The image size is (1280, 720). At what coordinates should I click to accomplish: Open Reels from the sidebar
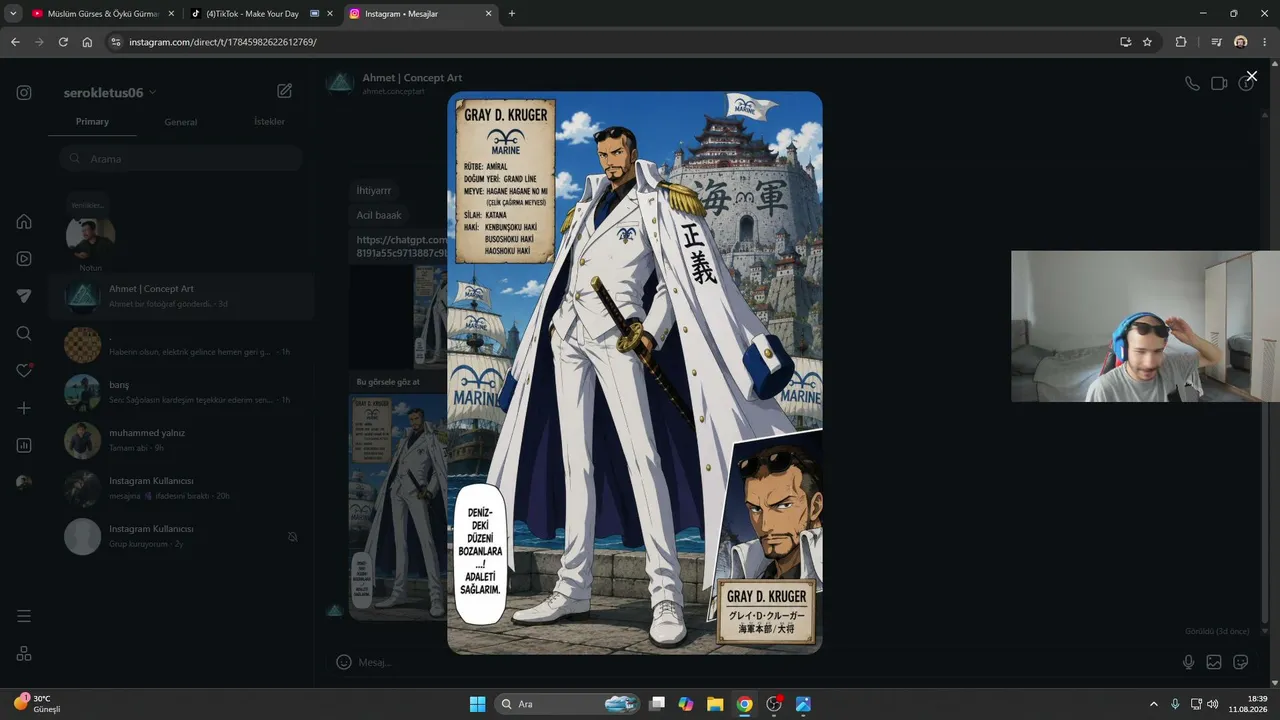point(24,258)
